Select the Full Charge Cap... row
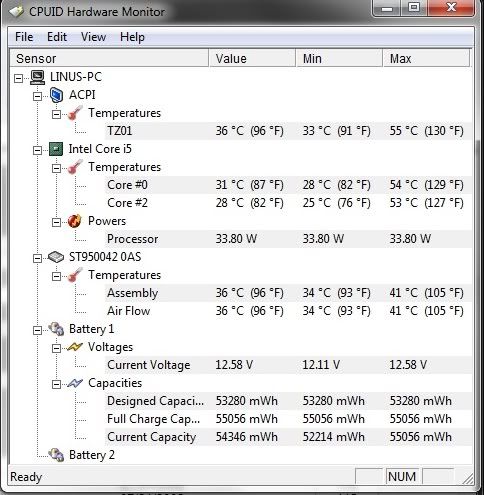Screen dimensions: 484x495 (288, 419)
